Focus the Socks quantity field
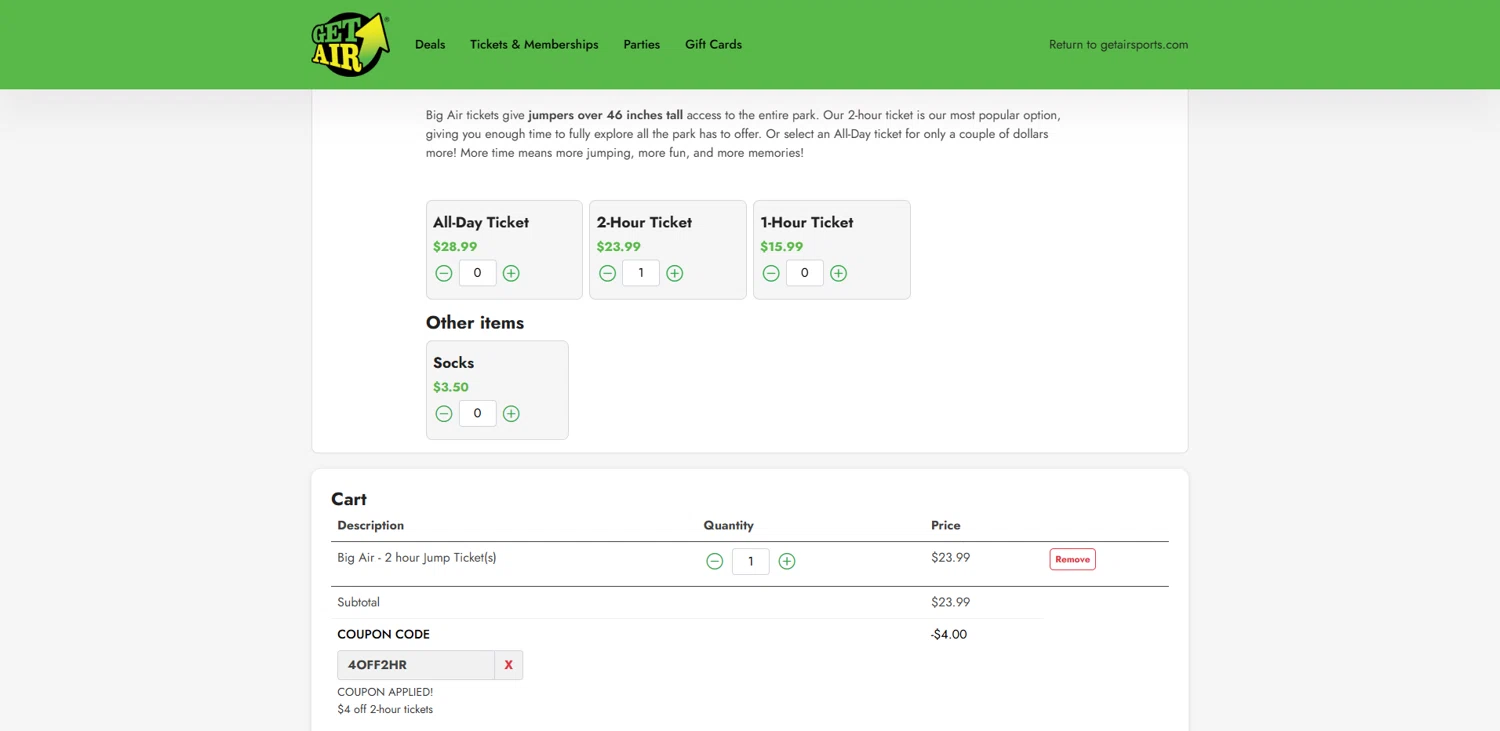 tap(477, 413)
